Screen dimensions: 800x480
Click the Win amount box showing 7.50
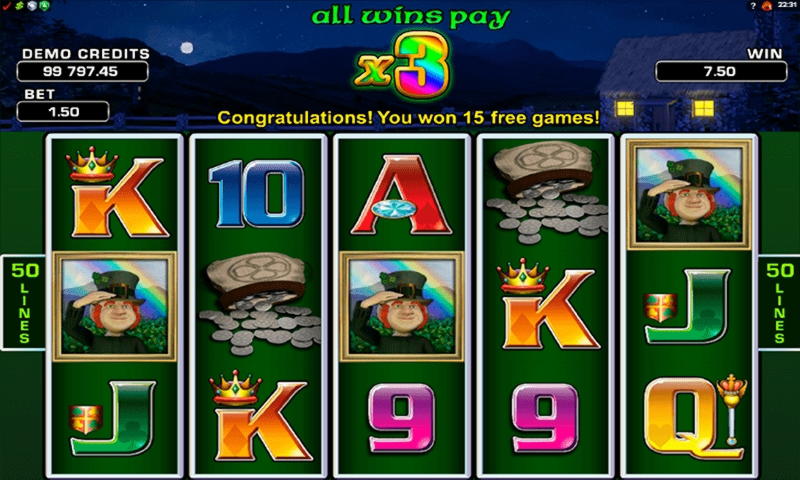tap(721, 71)
